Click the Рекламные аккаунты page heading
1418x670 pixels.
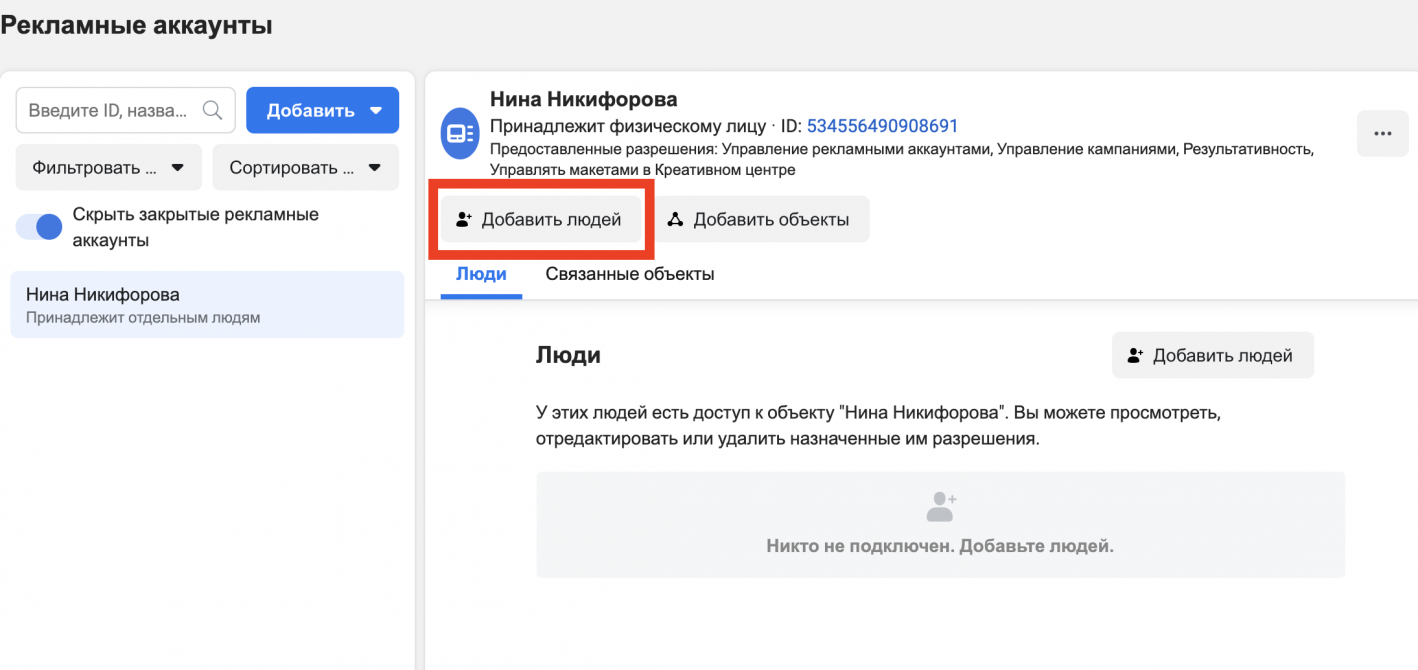pyautogui.click(x=137, y=25)
